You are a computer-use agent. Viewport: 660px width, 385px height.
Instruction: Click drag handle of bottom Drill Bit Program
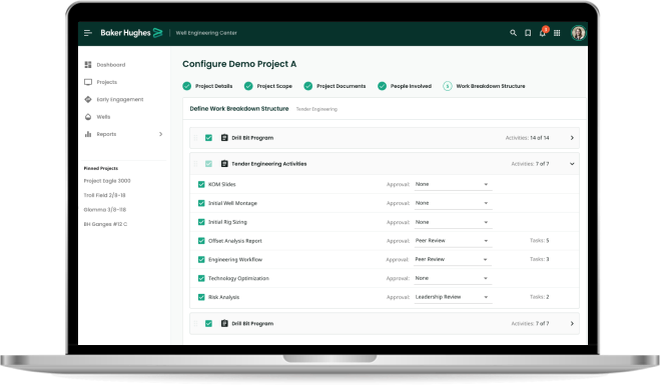pos(196,323)
